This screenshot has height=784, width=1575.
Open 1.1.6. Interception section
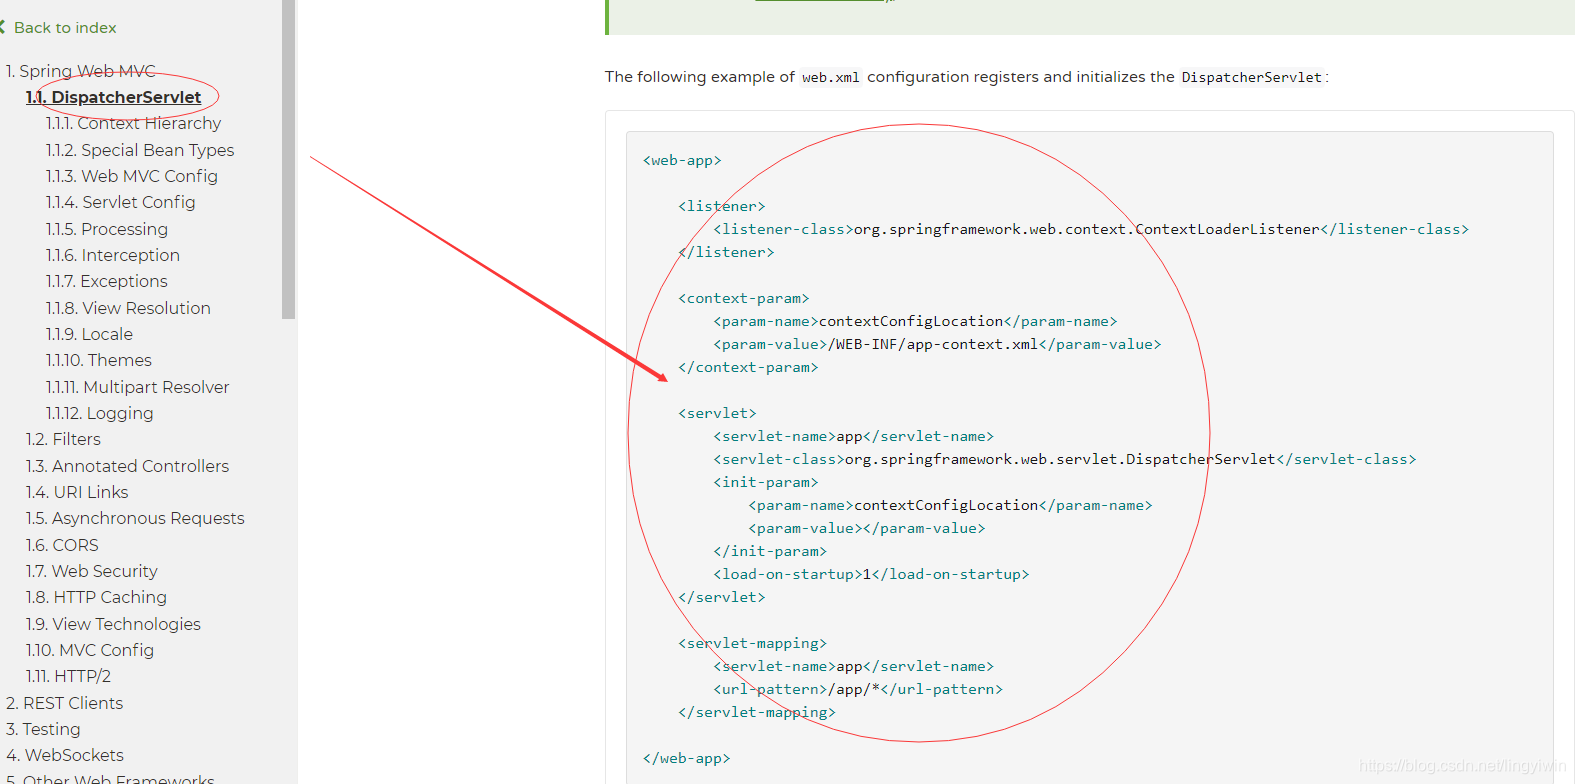[x=113, y=255]
